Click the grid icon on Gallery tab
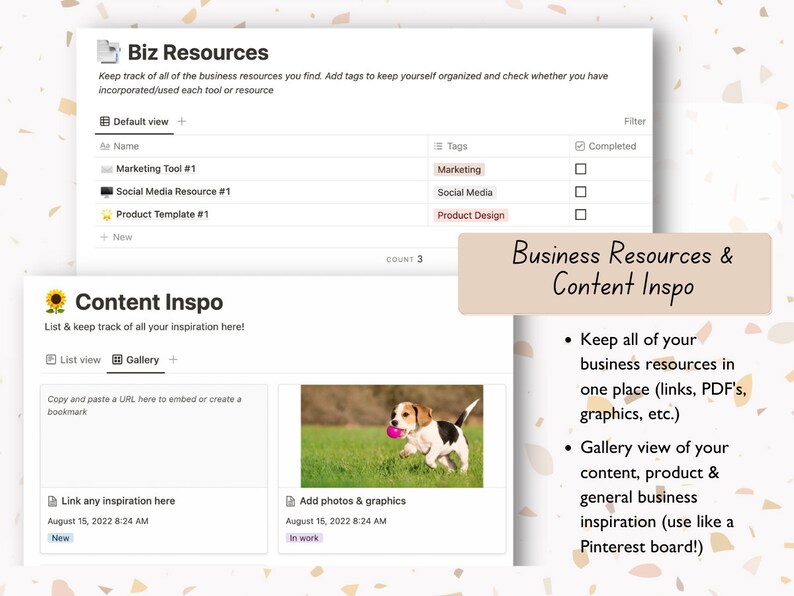 (117, 360)
